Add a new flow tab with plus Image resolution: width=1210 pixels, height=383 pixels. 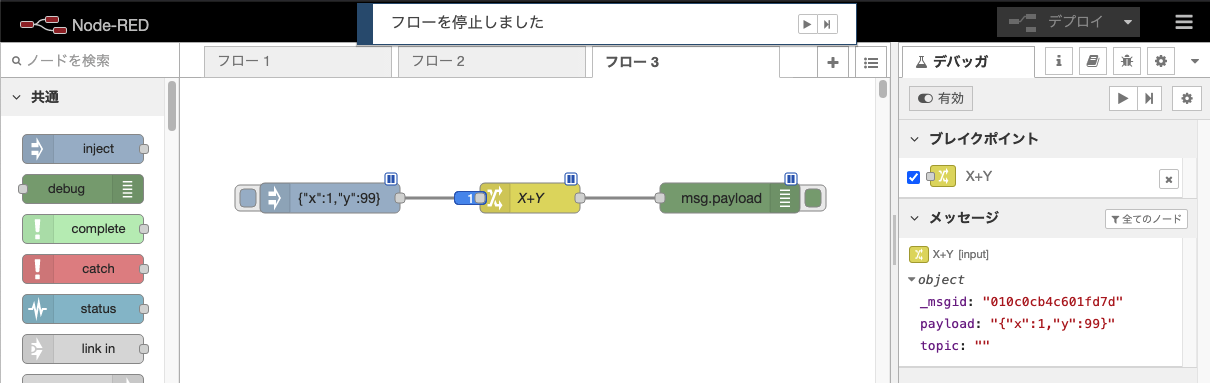[832, 62]
